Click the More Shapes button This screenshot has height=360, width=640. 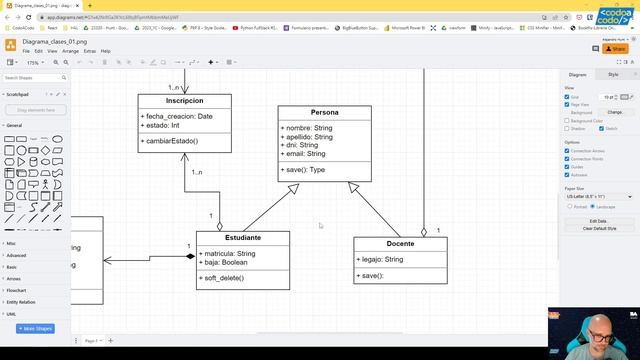36,329
